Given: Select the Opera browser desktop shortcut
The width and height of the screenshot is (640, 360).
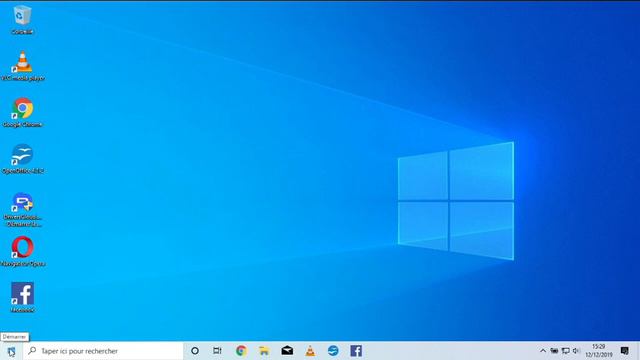Looking at the screenshot, I should point(22,251).
